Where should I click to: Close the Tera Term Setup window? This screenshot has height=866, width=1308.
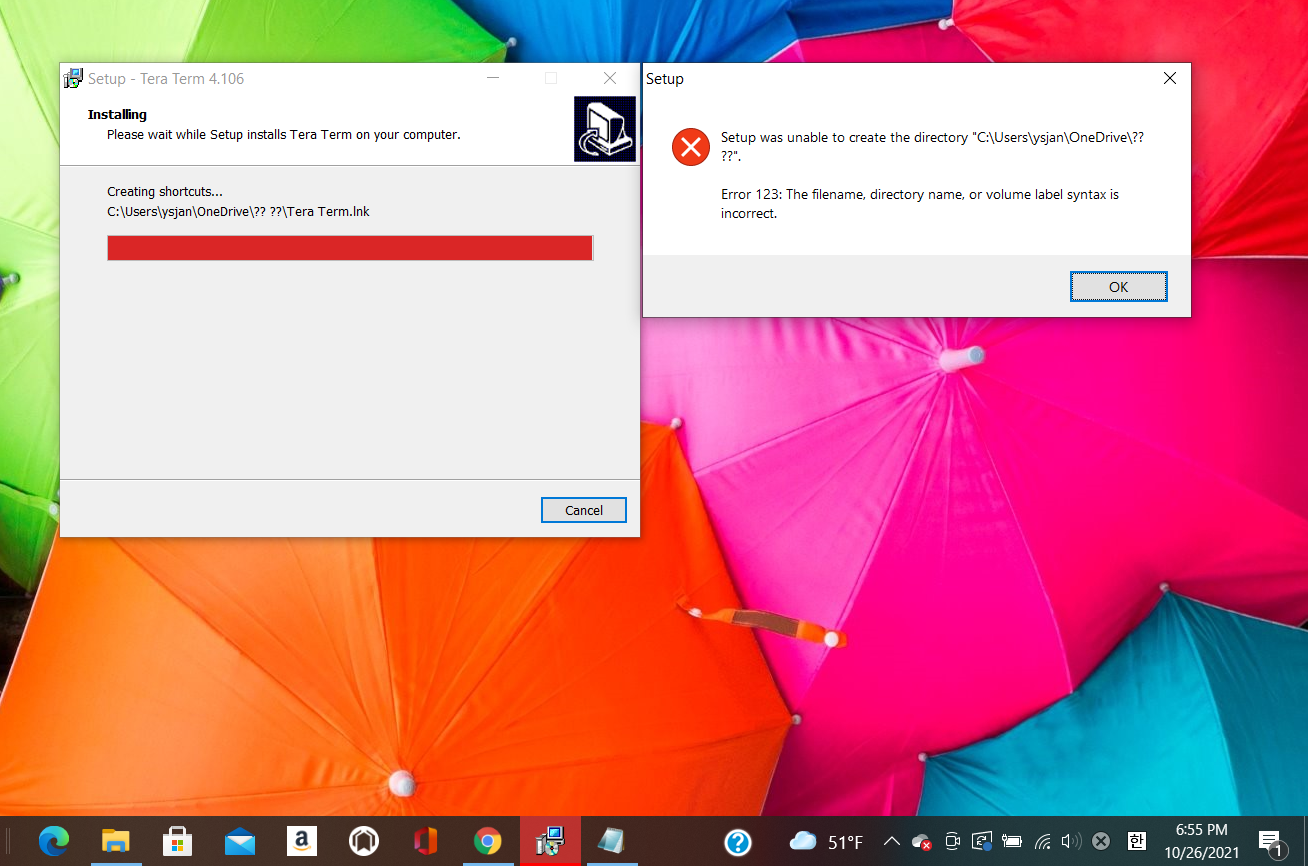tap(610, 78)
